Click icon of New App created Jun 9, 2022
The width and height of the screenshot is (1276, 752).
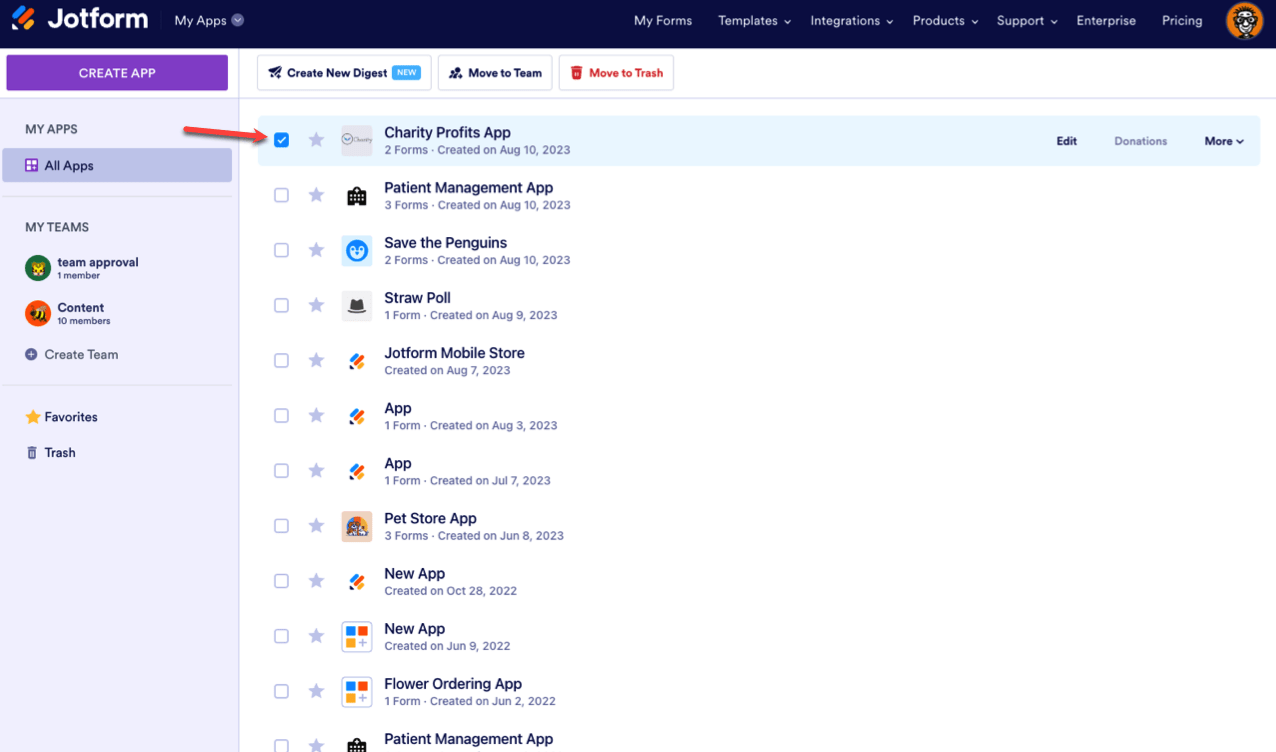coord(357,637)
